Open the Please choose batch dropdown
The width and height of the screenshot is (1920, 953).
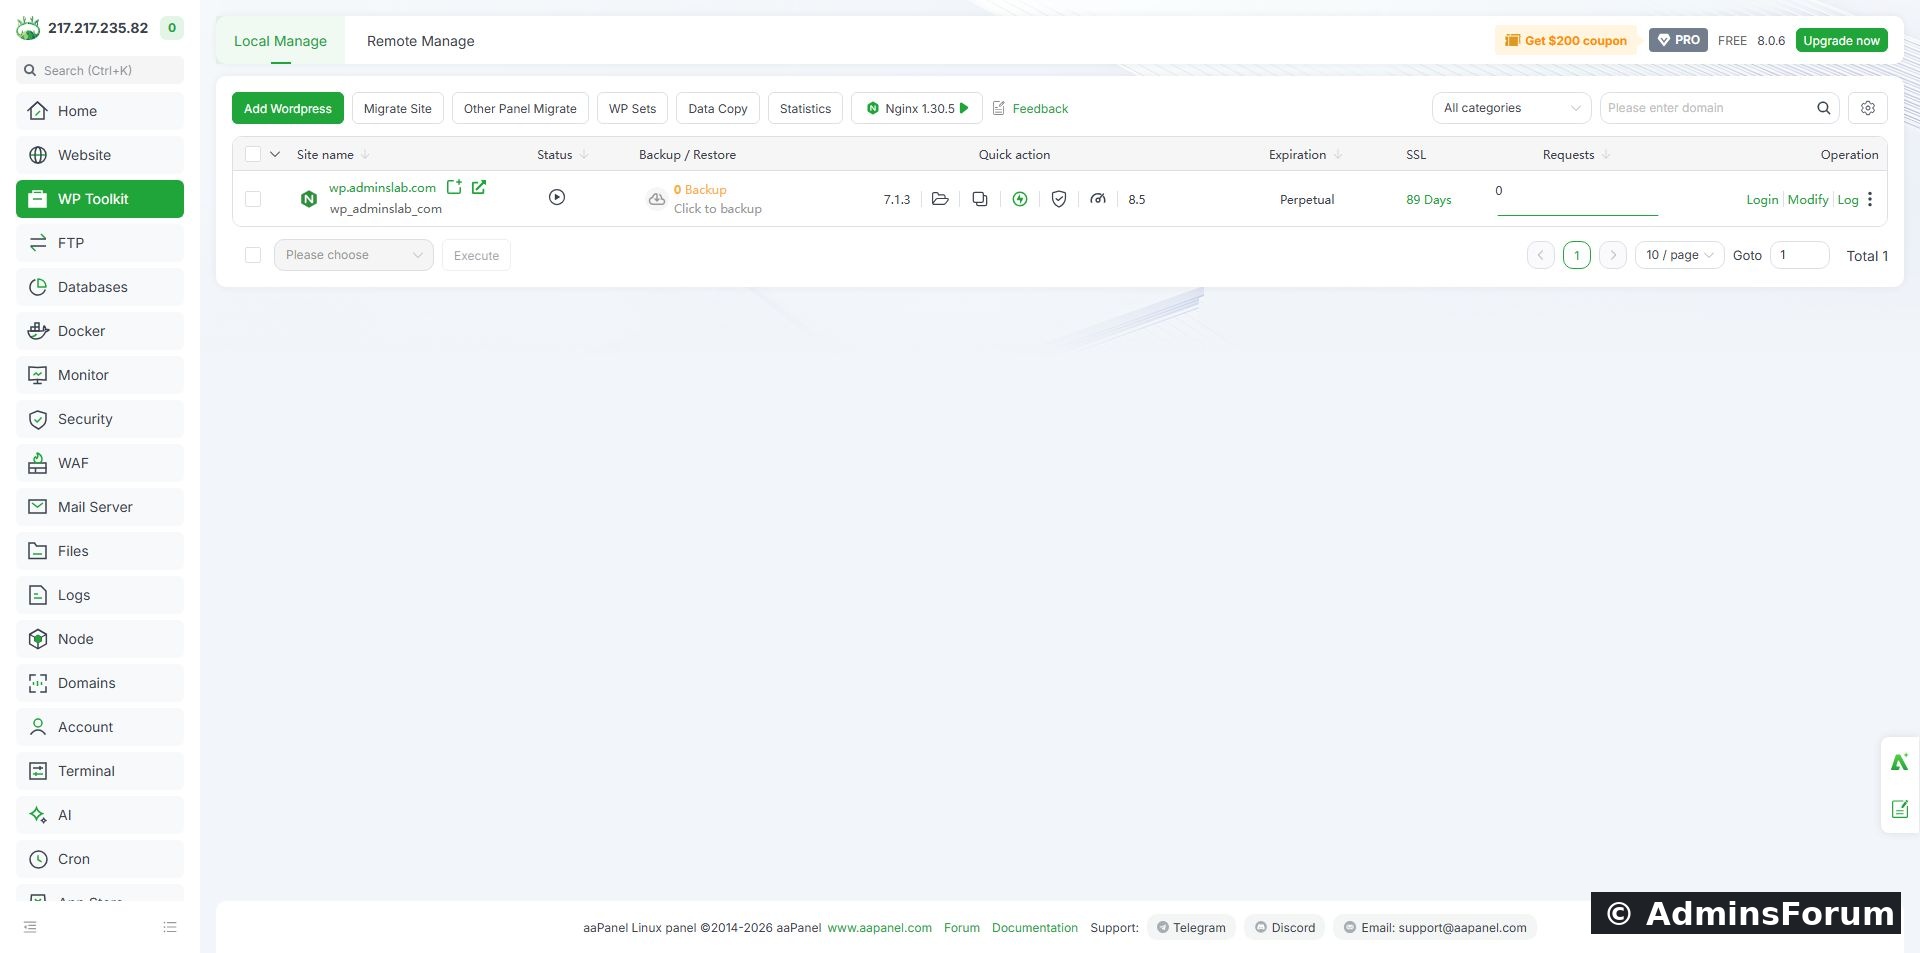pos(354,255)
